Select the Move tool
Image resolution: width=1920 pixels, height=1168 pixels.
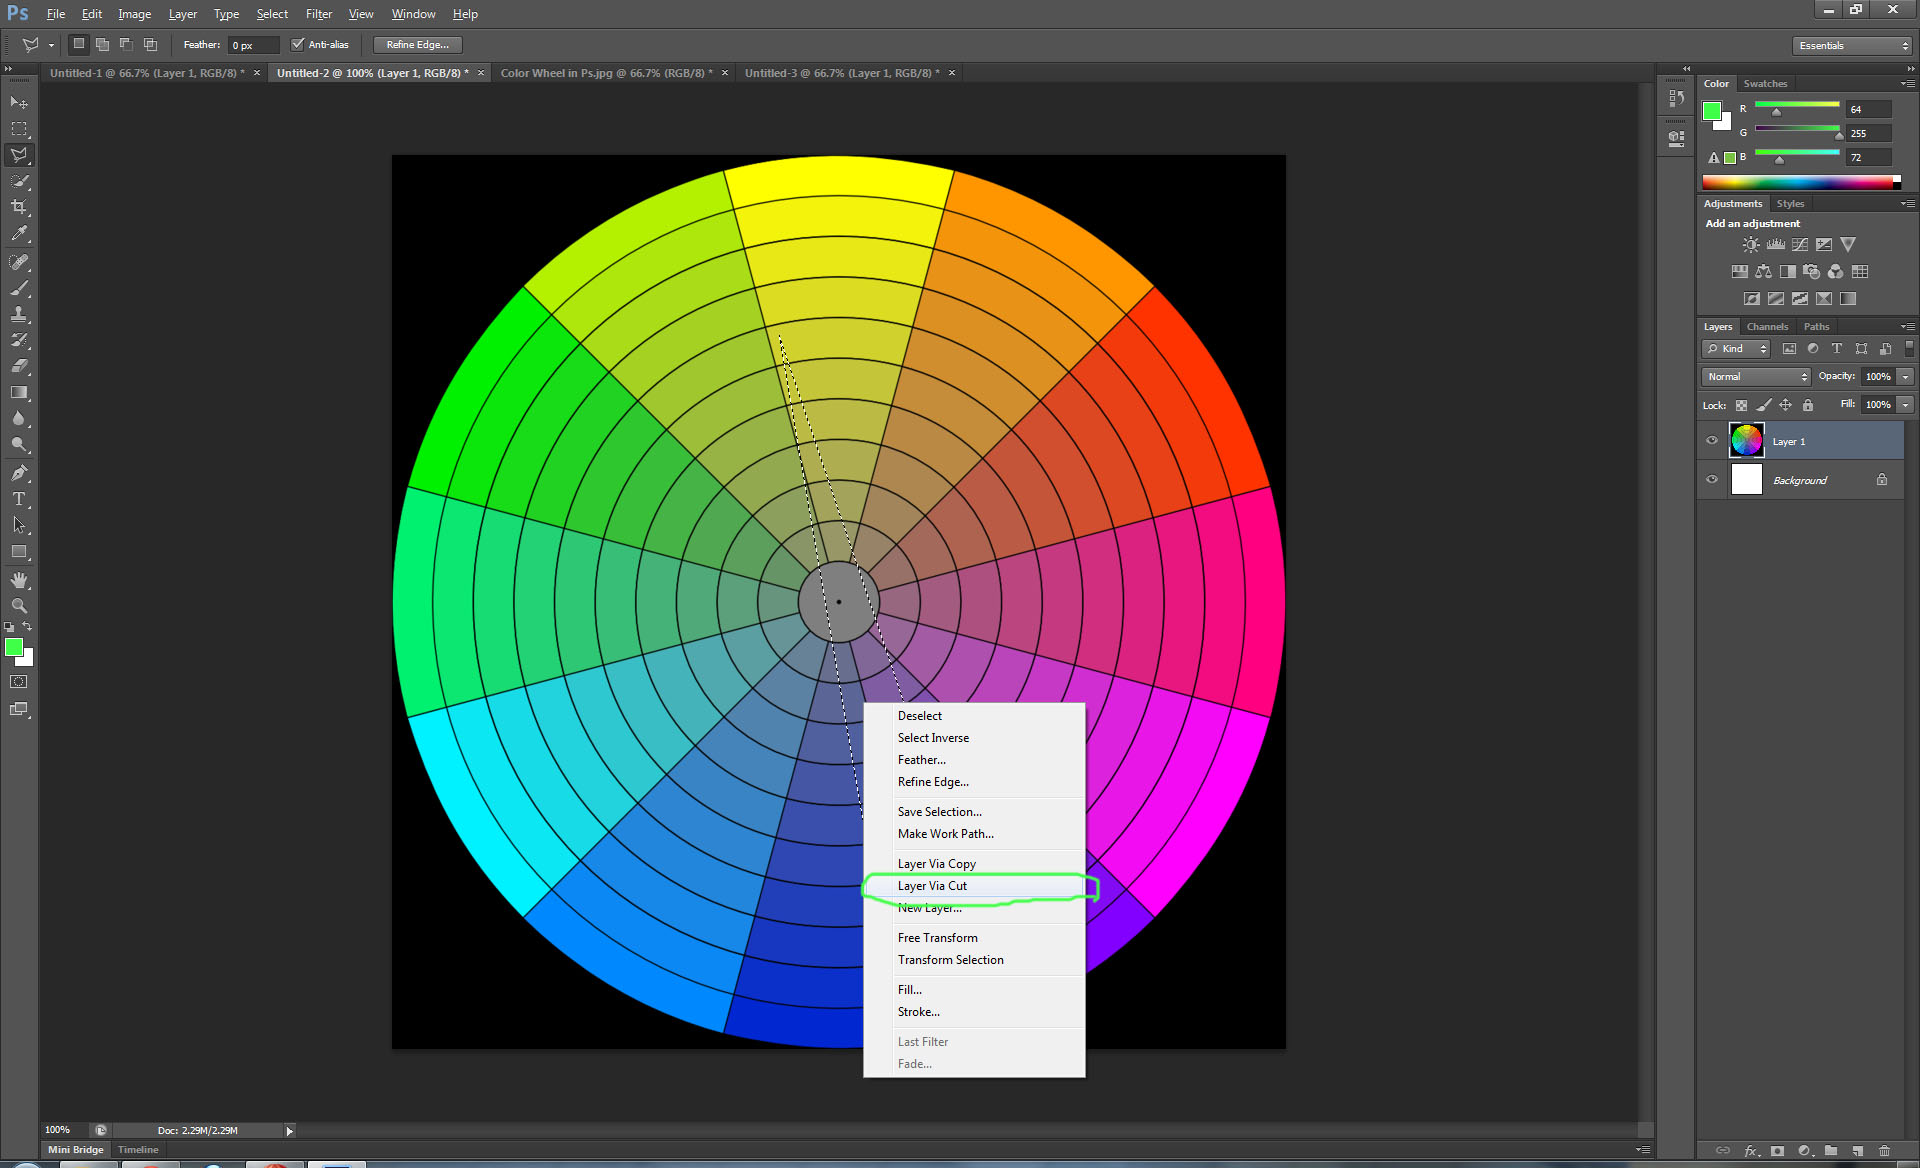[19, 102]
